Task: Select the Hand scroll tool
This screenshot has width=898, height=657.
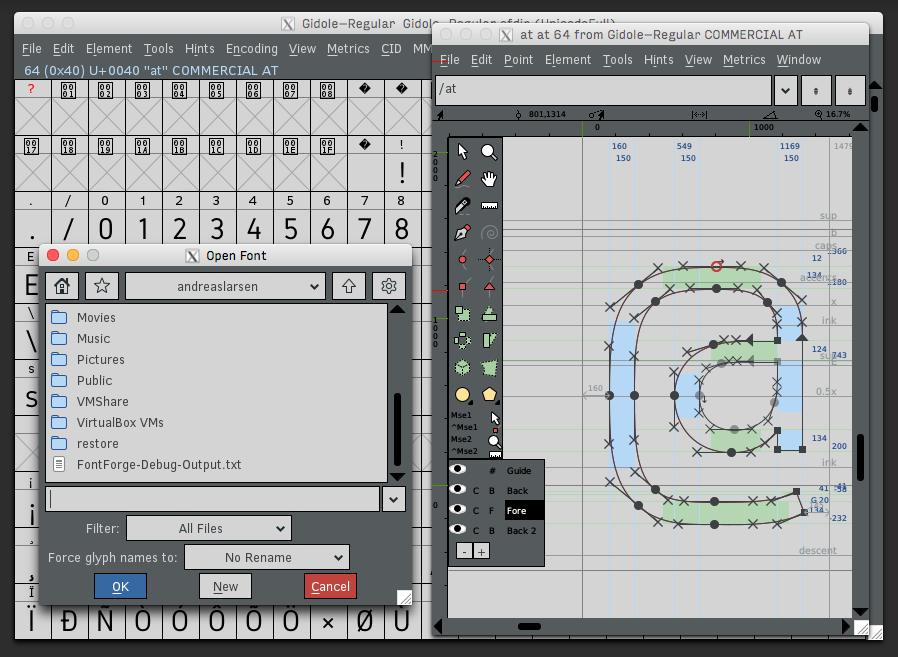Action: (489, 179)
